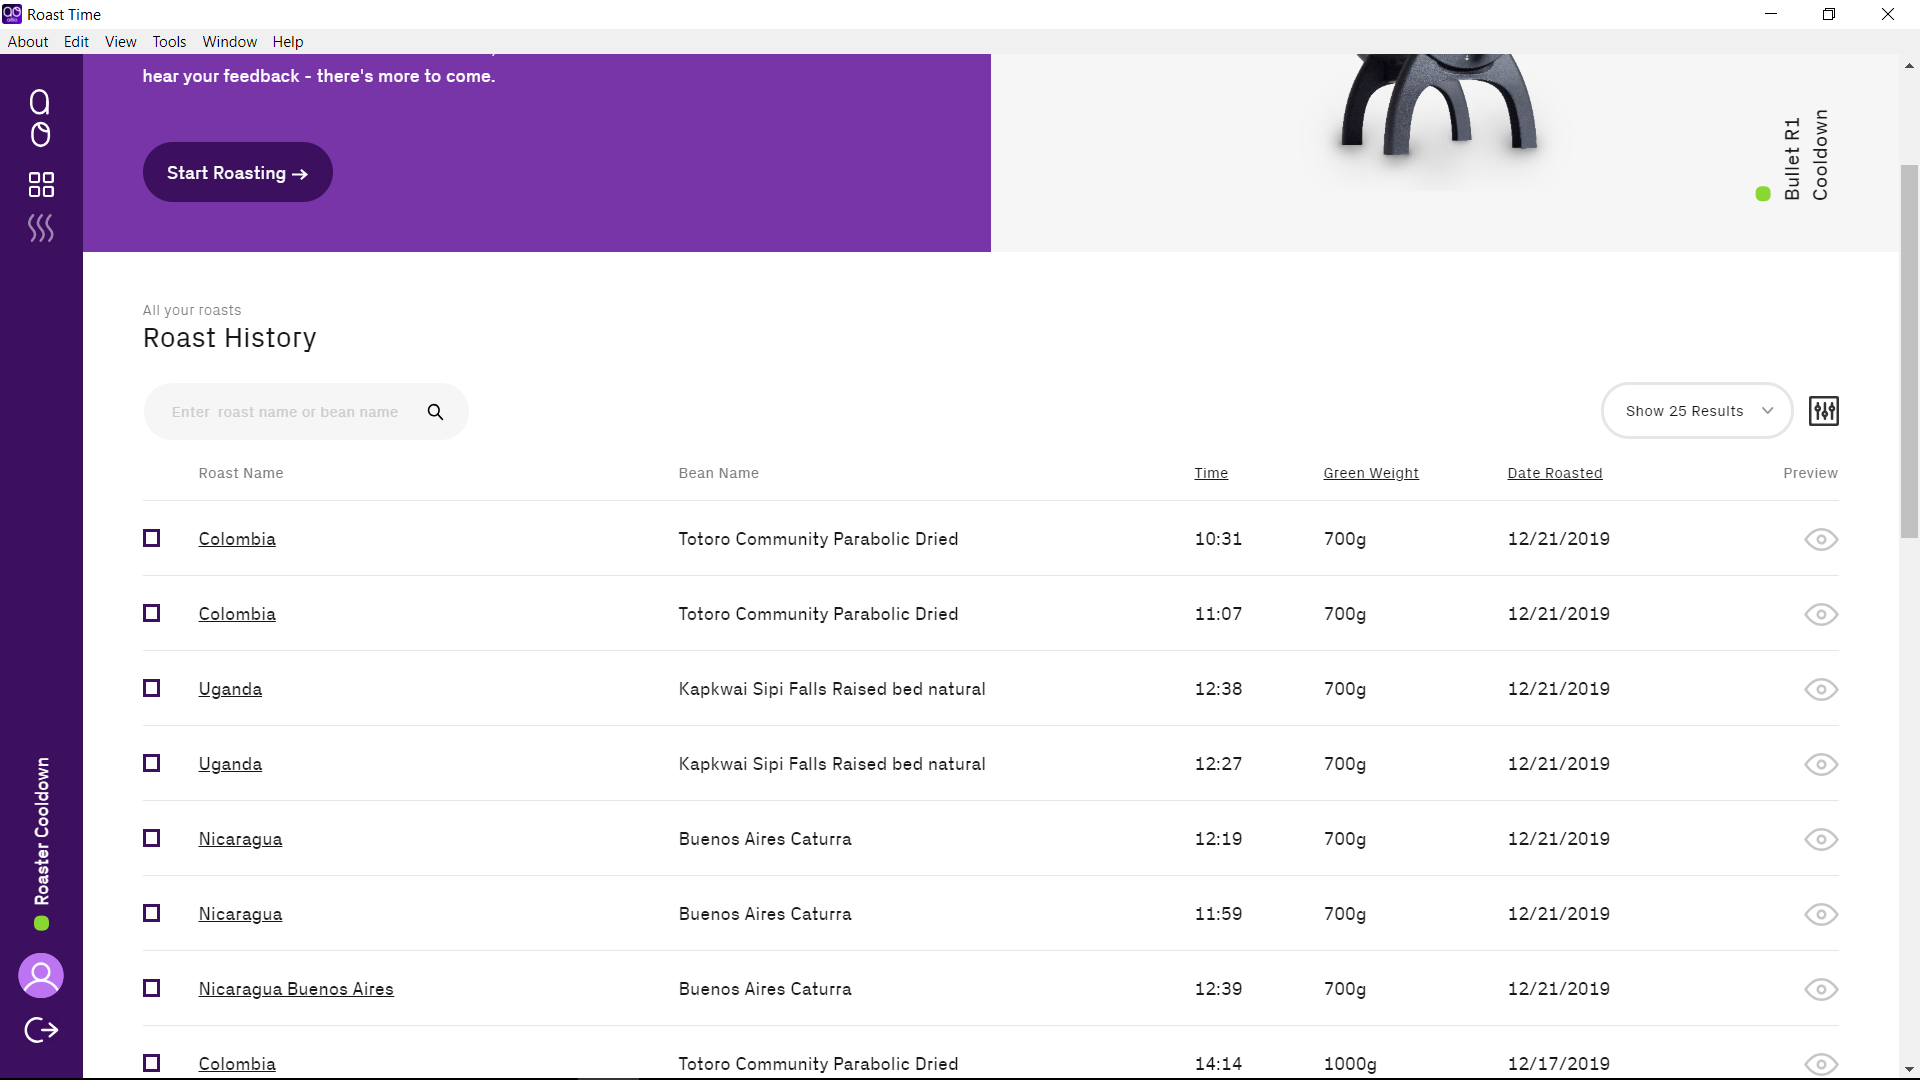Open the Tools menu
The image size is (1920, 1080).
pyautogui.click(x=169, y=42)
